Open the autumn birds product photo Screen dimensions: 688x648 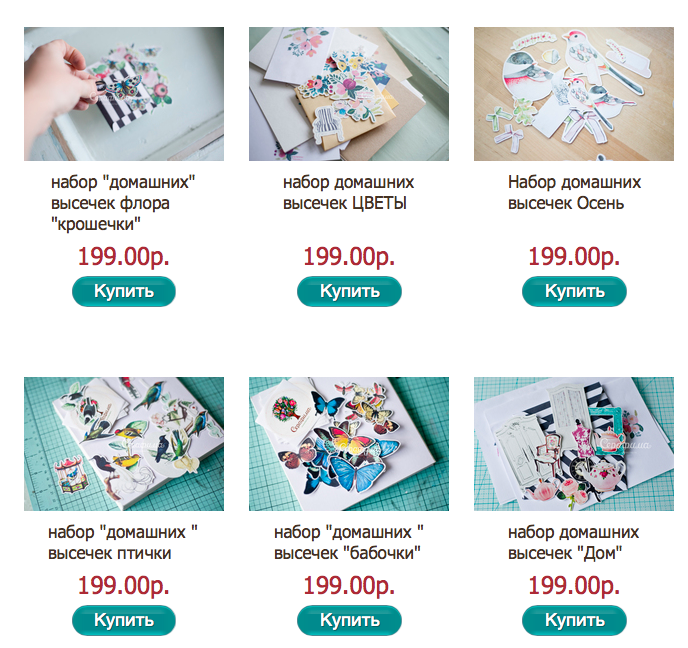click(574, 94)
